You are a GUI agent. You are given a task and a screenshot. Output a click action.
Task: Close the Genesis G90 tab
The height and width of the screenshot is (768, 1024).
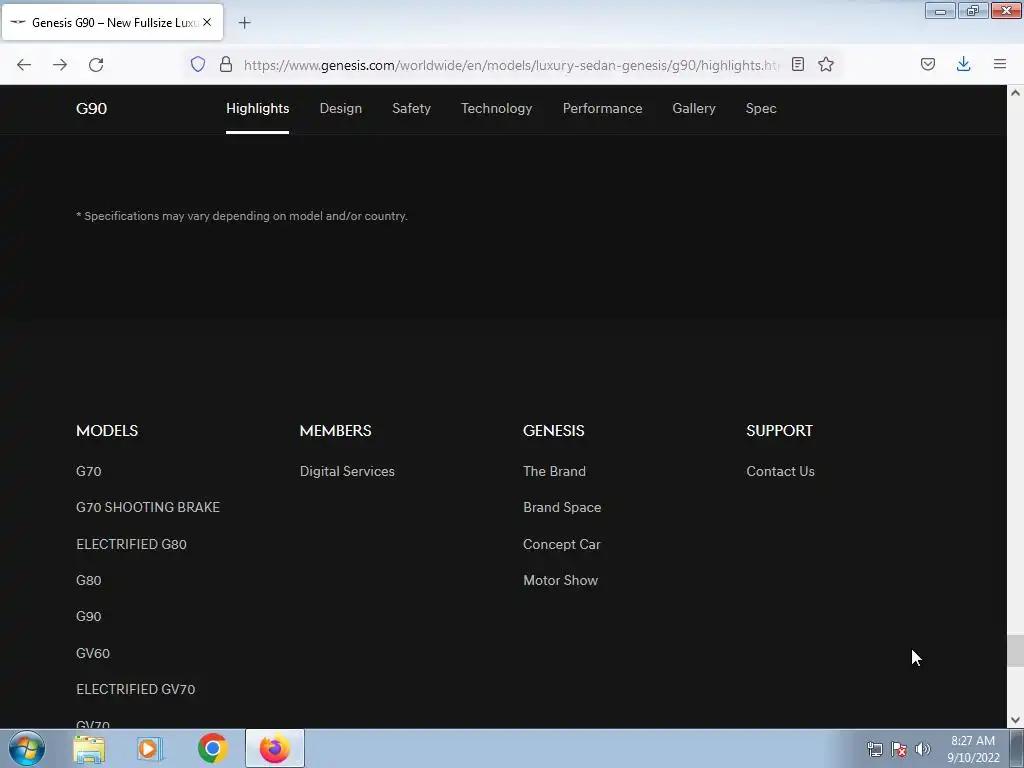[207, 22]
